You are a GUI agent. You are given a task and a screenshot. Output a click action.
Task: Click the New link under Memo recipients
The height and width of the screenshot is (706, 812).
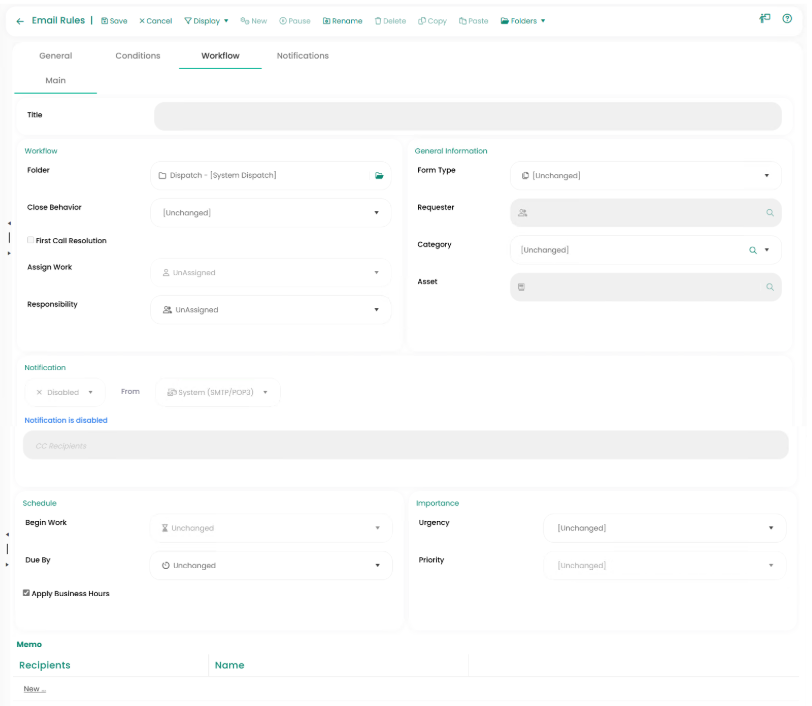(34, 689)
